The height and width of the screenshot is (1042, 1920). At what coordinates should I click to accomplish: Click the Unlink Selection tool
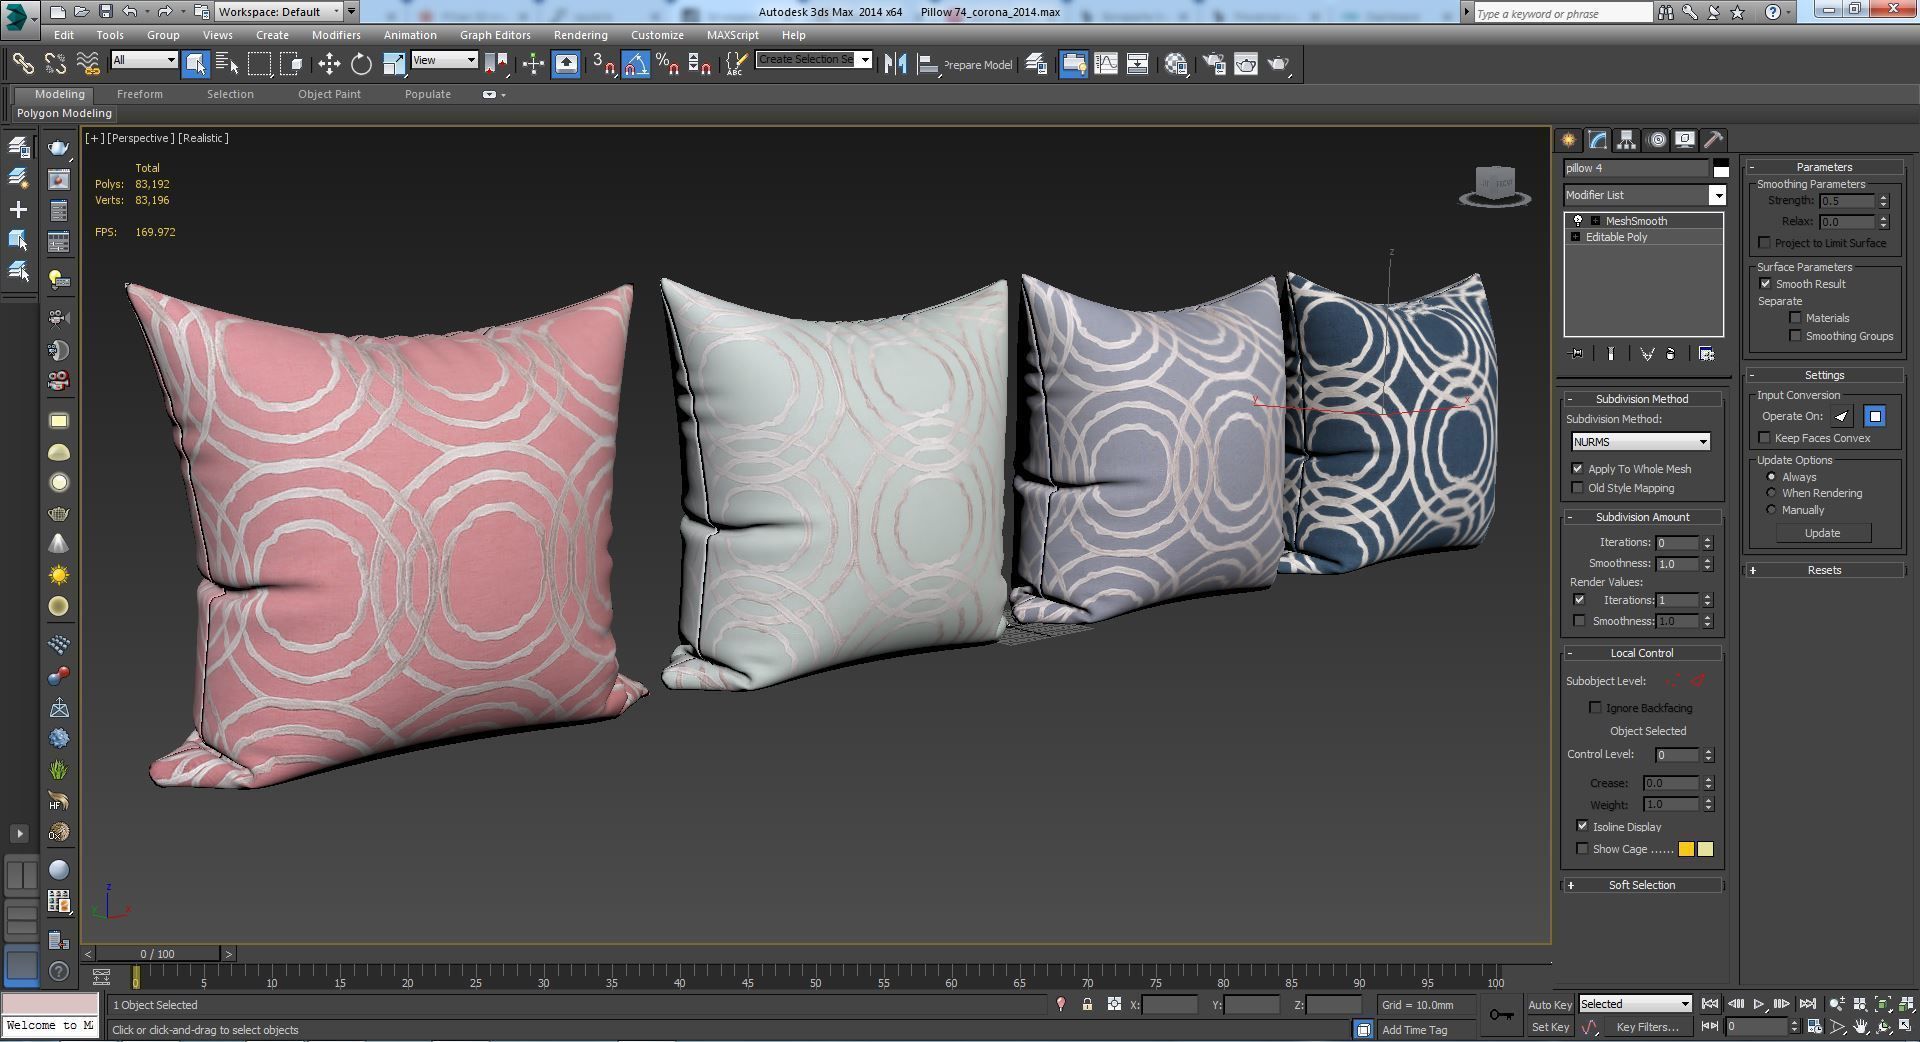(x=55, y=64)
